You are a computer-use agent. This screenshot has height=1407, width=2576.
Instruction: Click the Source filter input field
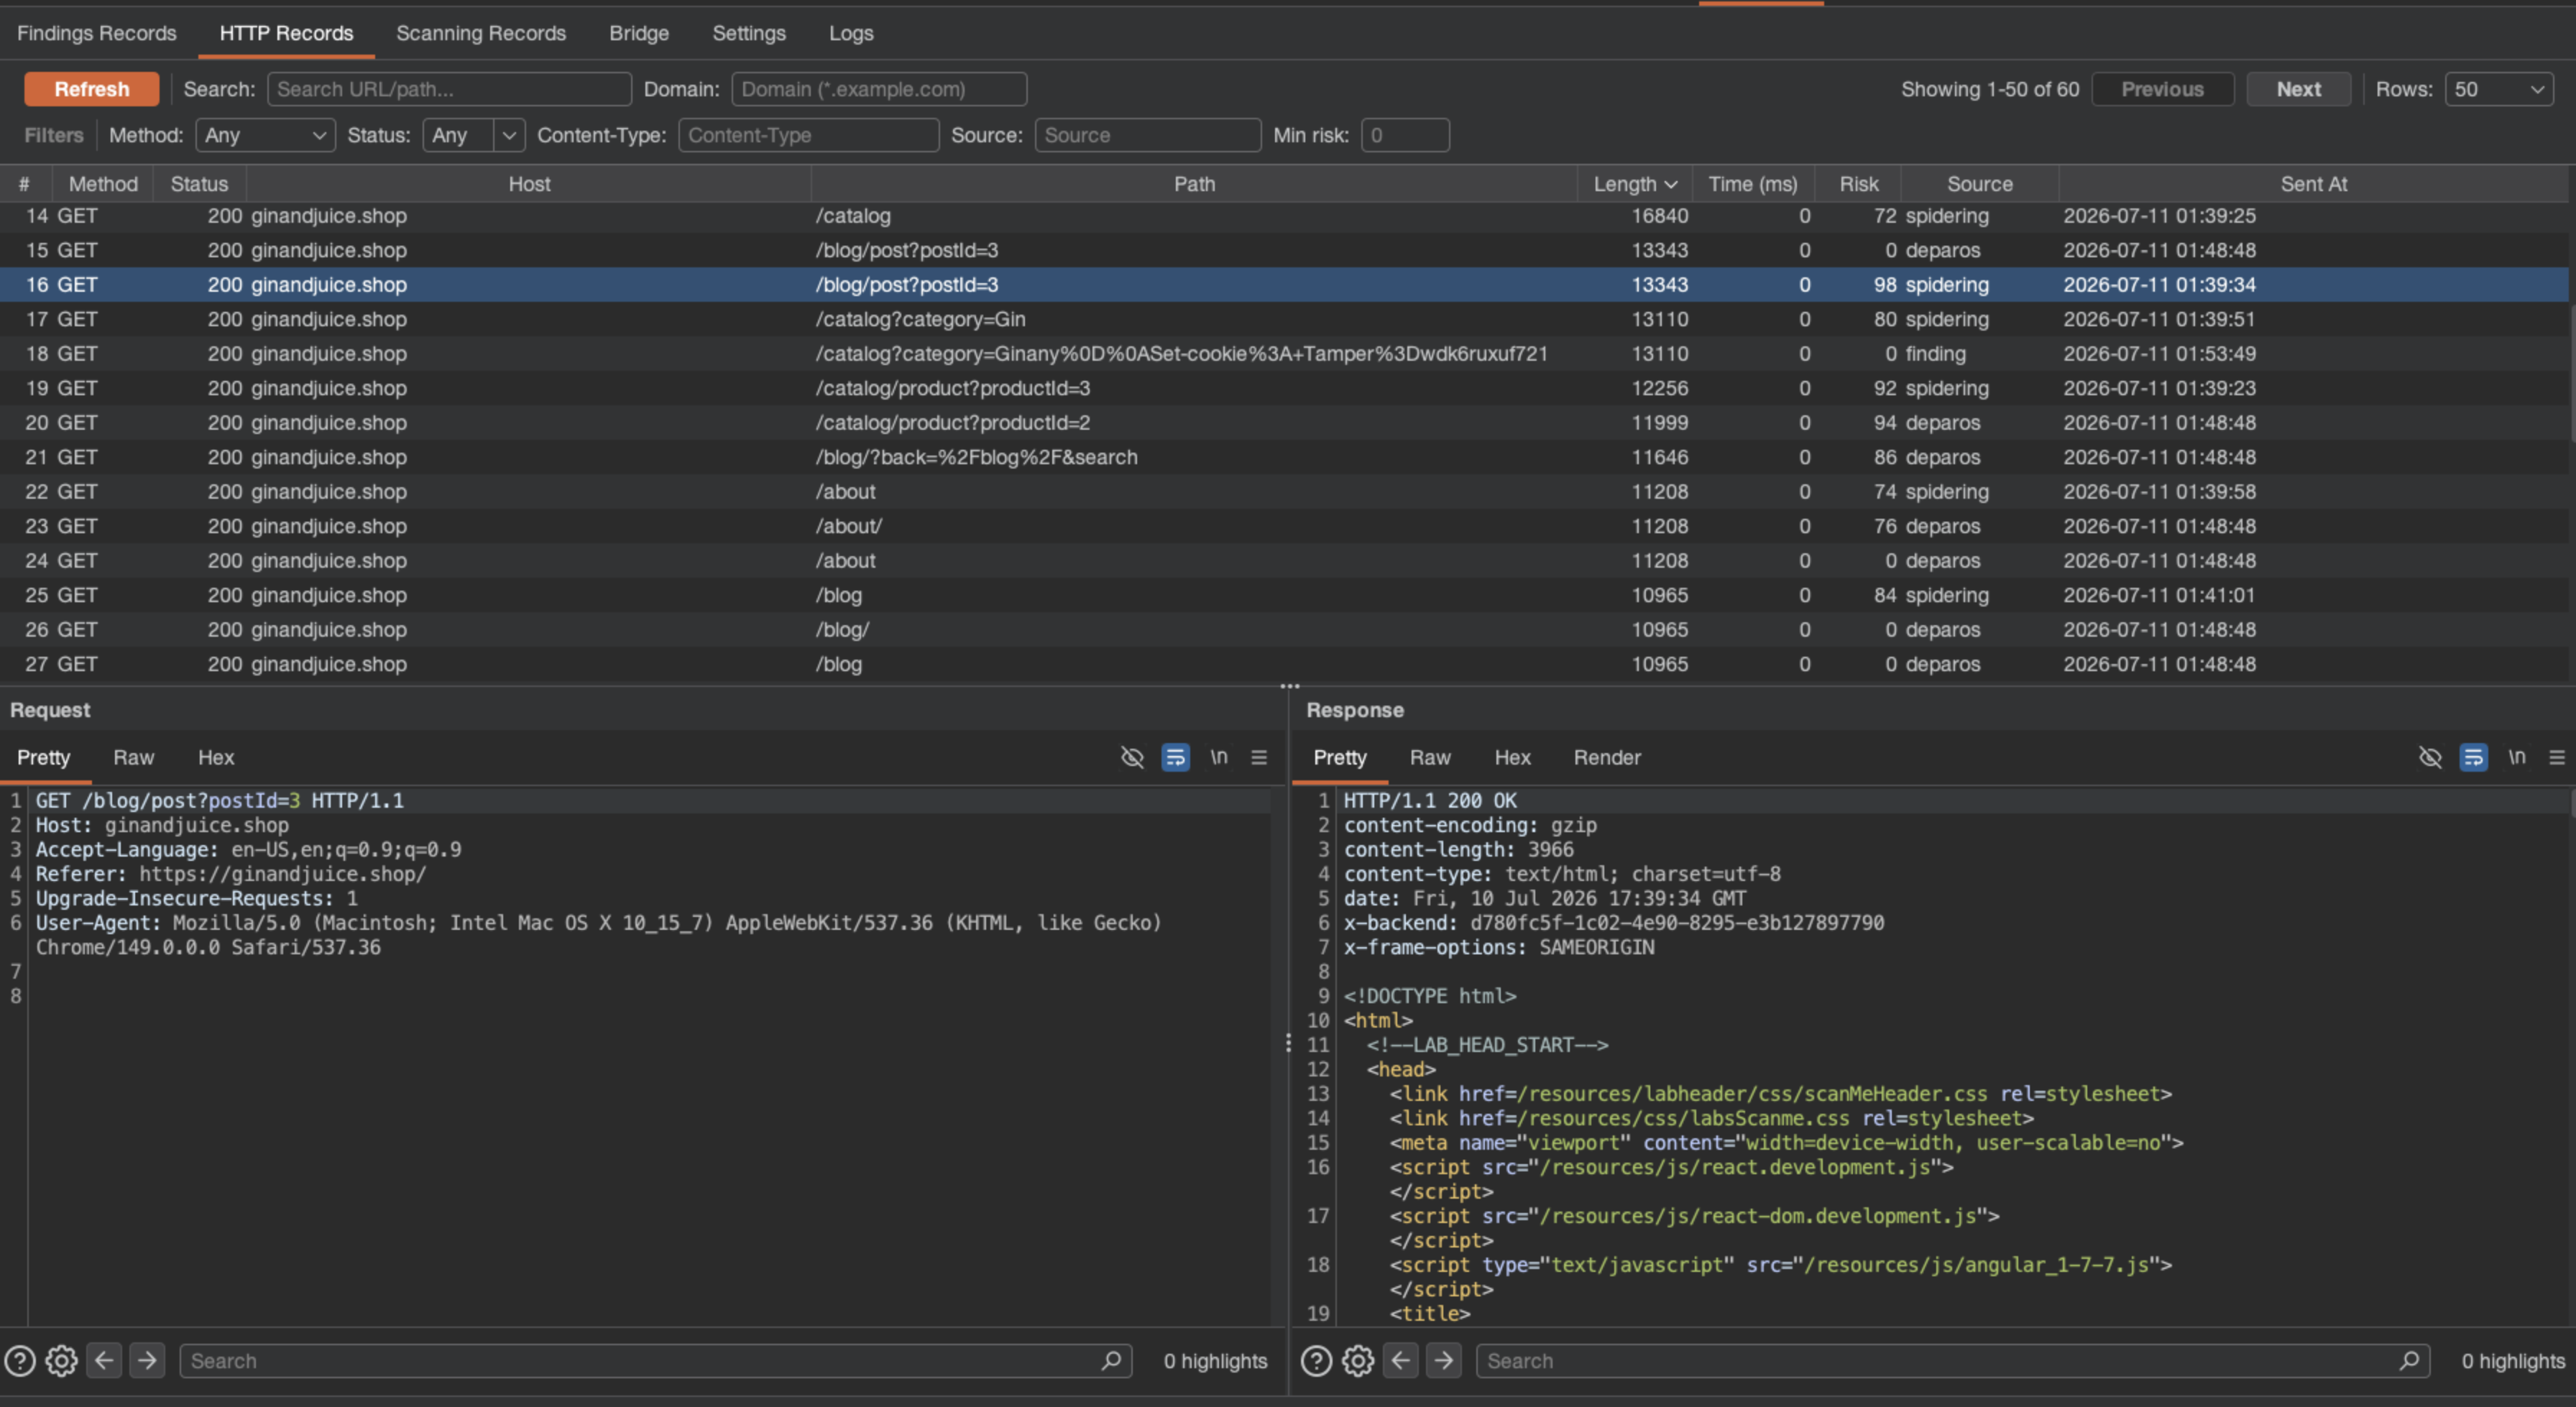1147,135
